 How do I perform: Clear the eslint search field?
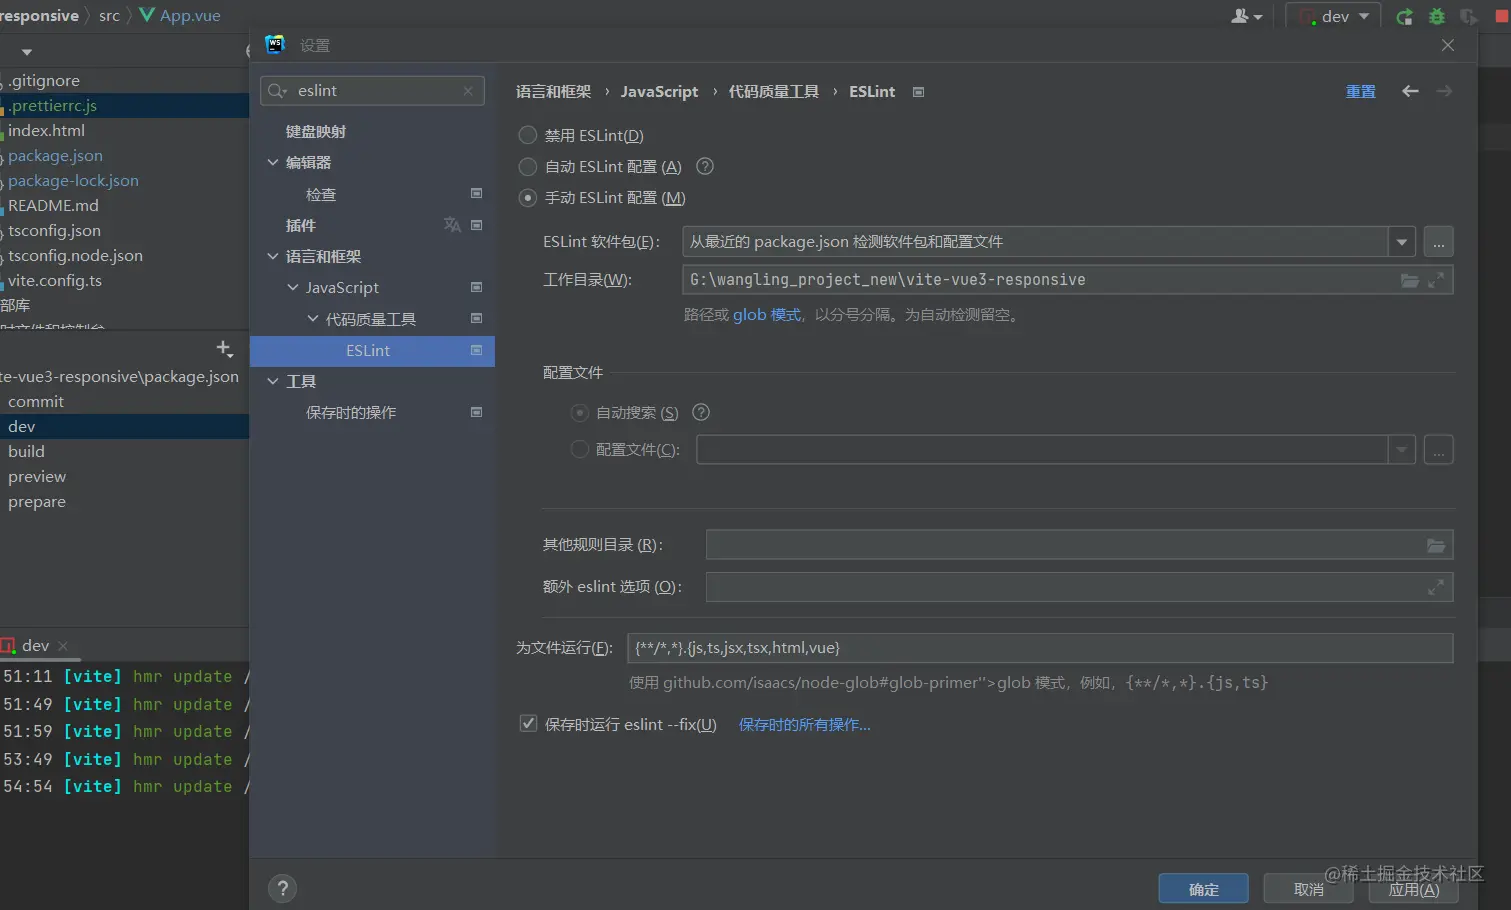(468, 91)
